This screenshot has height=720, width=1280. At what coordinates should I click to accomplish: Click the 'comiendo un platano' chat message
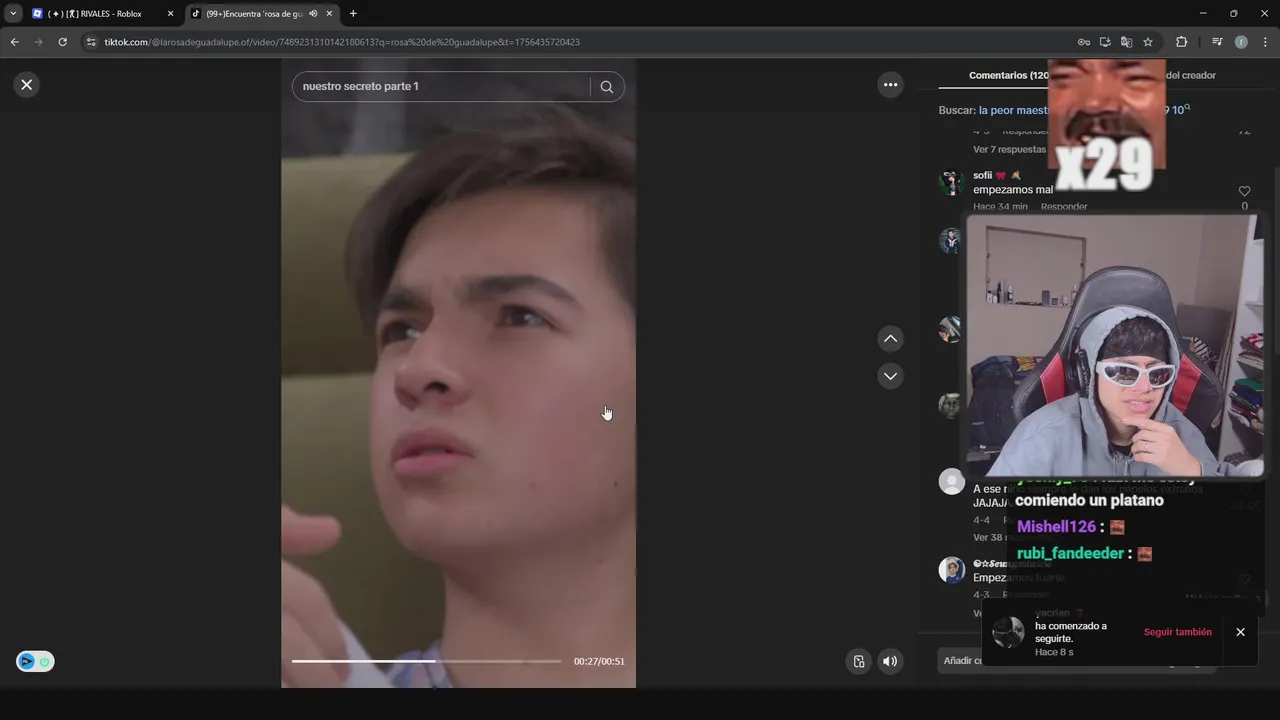point(1089,500)
